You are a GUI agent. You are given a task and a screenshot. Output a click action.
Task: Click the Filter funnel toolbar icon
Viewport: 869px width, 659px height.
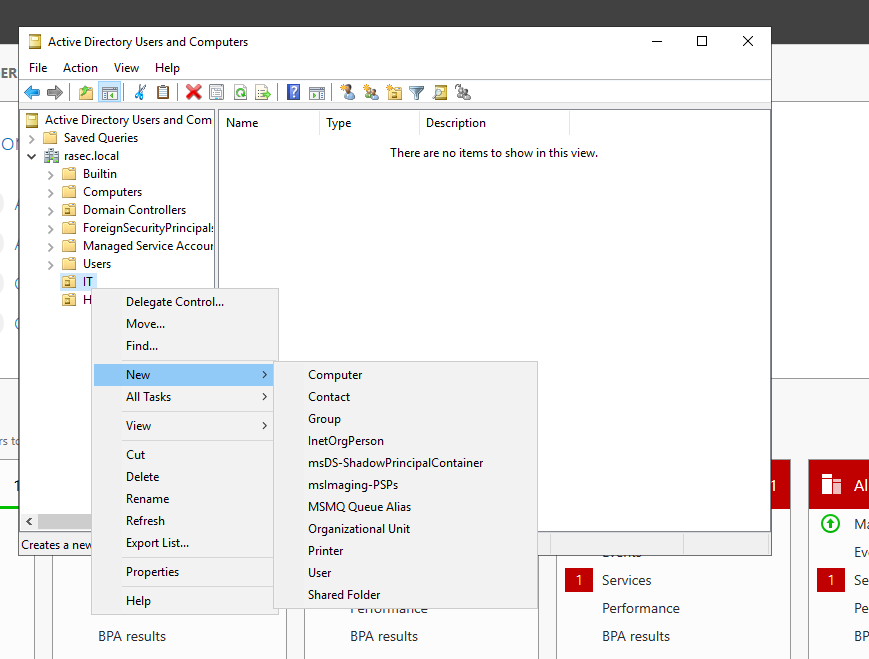pos(417,93)
